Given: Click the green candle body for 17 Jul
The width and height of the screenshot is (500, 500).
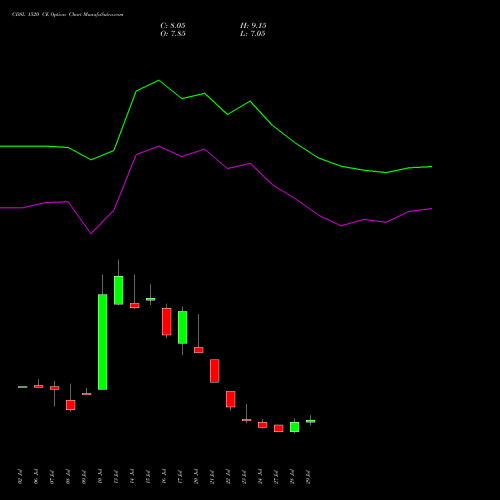Looking at the screenshot, I should point(183,327).
